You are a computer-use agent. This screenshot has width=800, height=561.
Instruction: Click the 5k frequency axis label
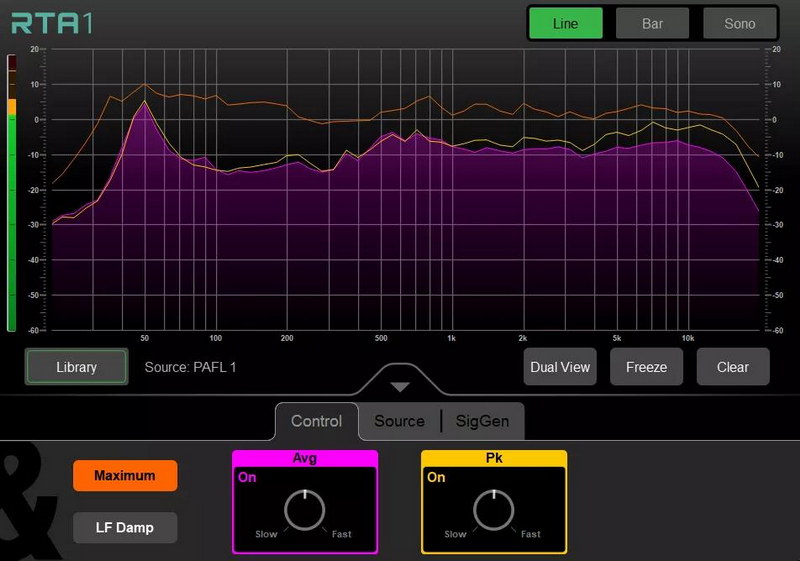(x=617, y=338)
